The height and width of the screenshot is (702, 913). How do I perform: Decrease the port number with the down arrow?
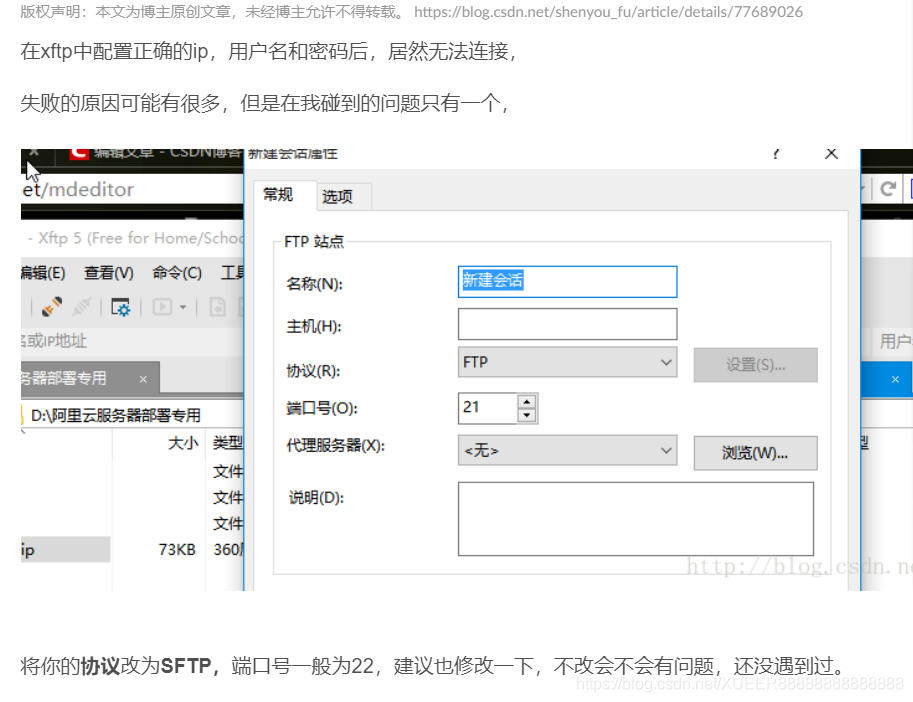526,415
